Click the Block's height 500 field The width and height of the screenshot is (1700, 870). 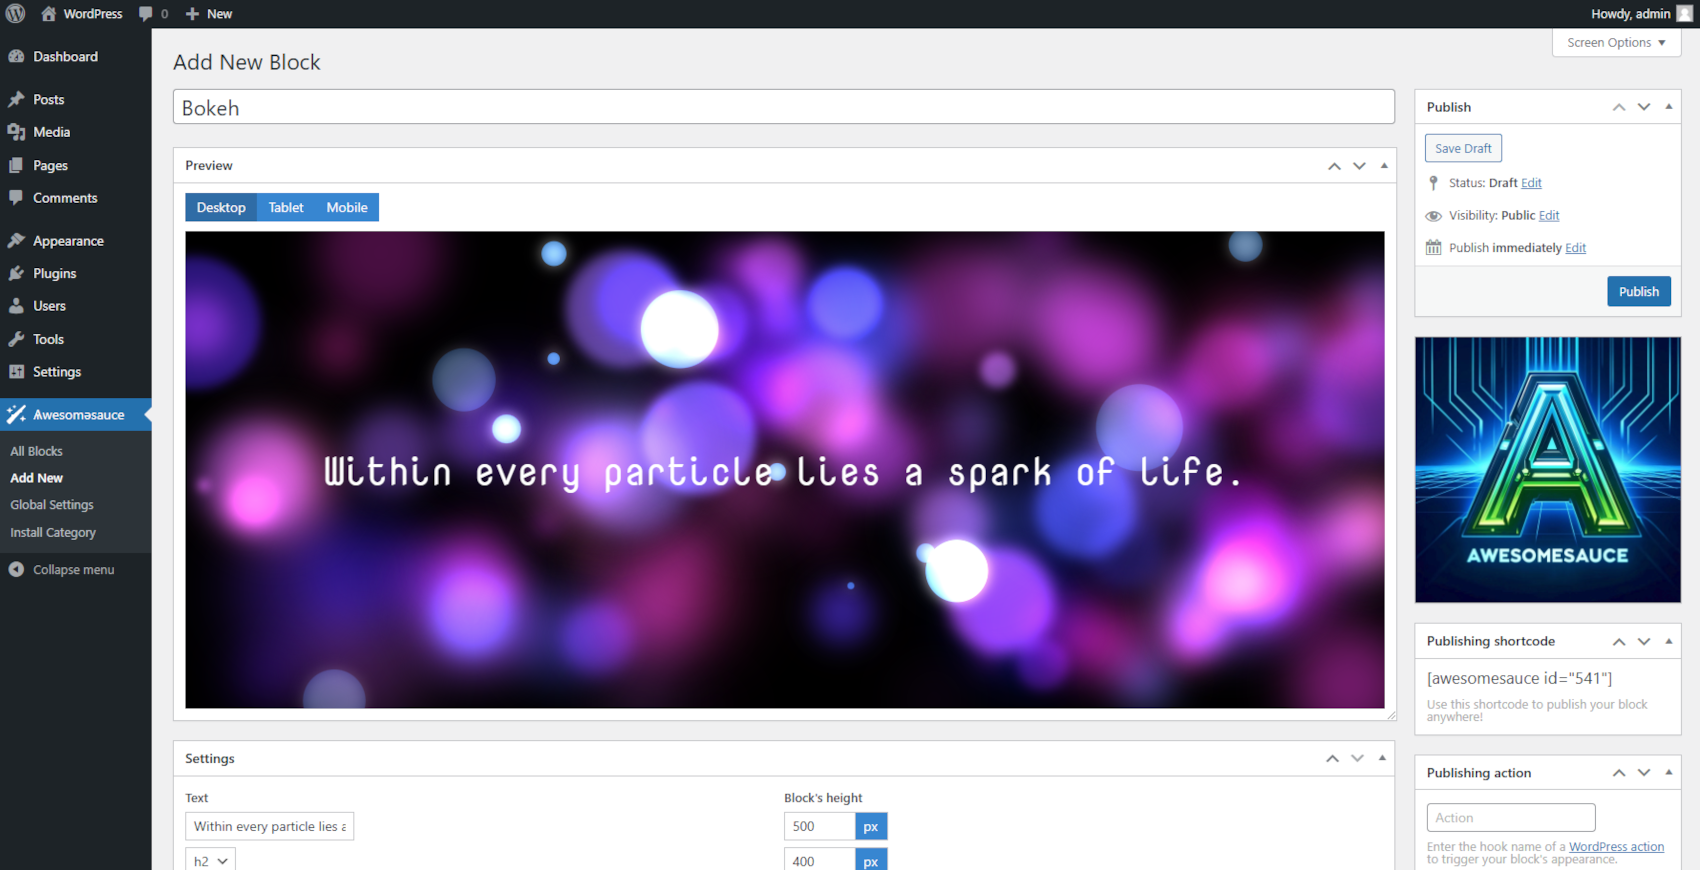click(820, 826)
